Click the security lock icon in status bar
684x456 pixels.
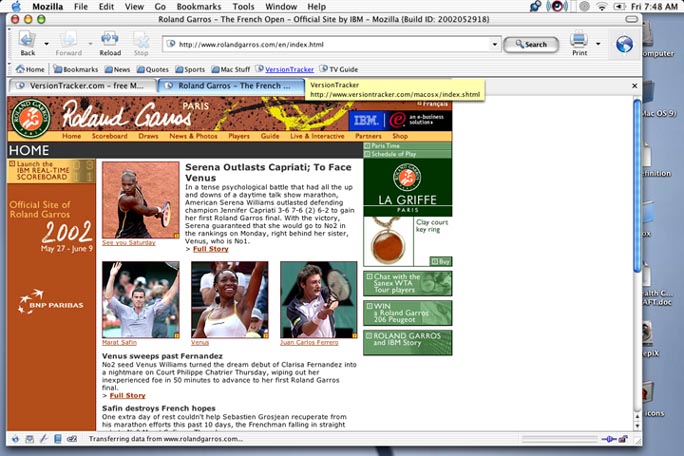(623, 439)
